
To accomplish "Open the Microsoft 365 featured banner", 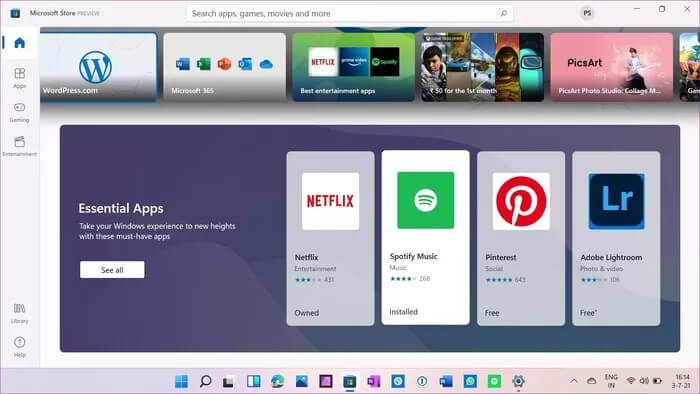I will pos(225,67).
